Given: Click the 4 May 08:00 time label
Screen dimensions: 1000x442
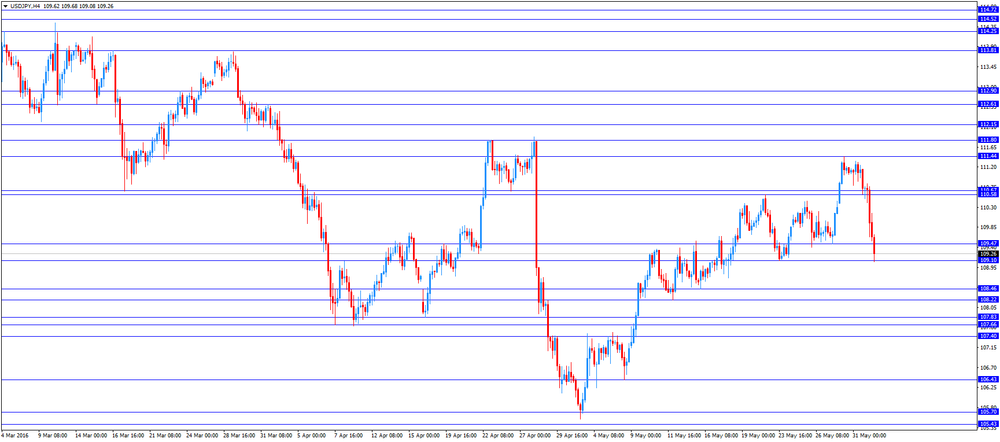Looking at the screenshot, I should tap(608, 436).
